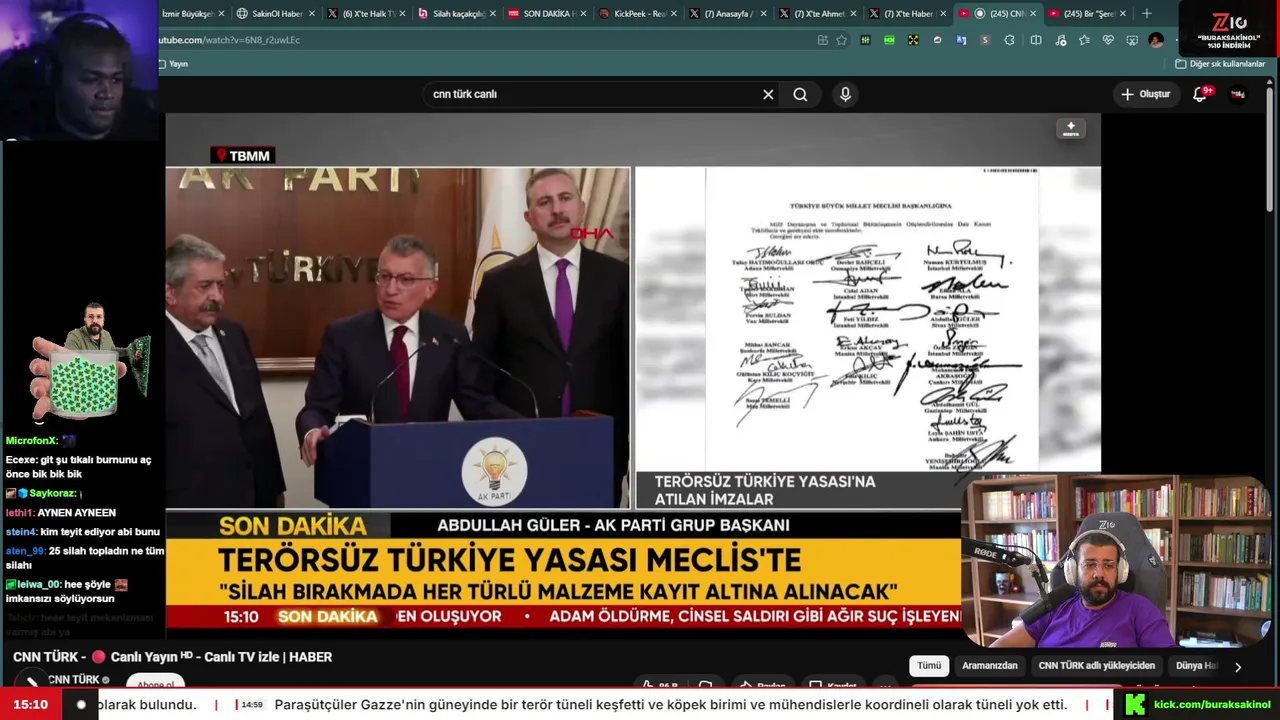Image resolution: width=1280 pixels, height=720 pixels.
Task: Click the enlarge icon on the video
Action: [1070, 129]
